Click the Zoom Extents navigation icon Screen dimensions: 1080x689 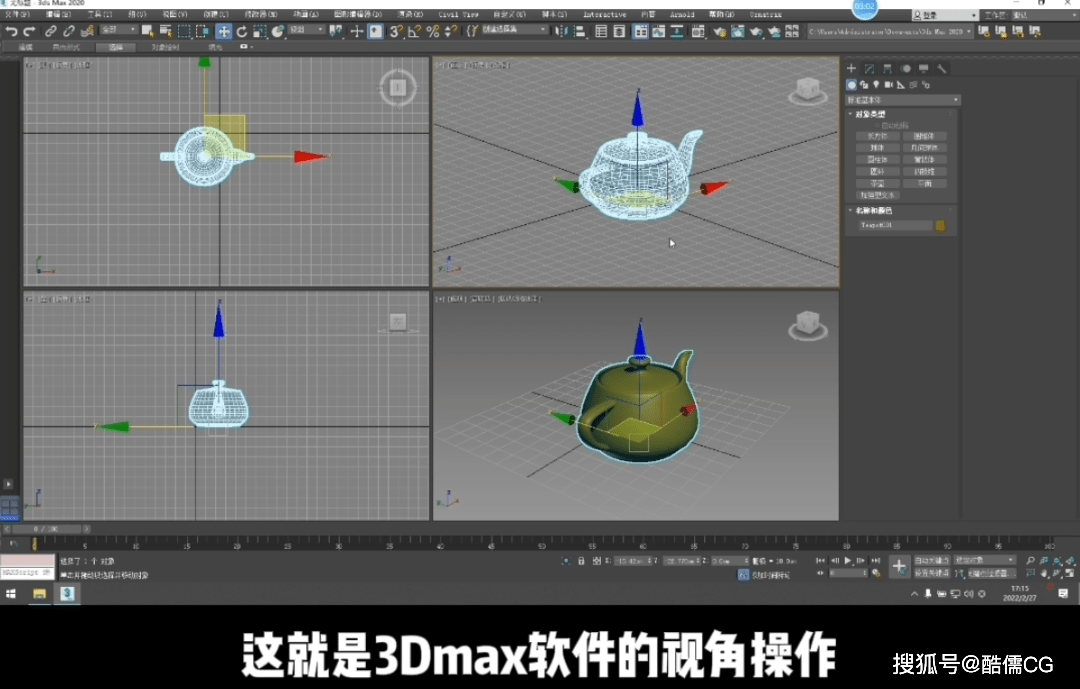[1057, 561]
